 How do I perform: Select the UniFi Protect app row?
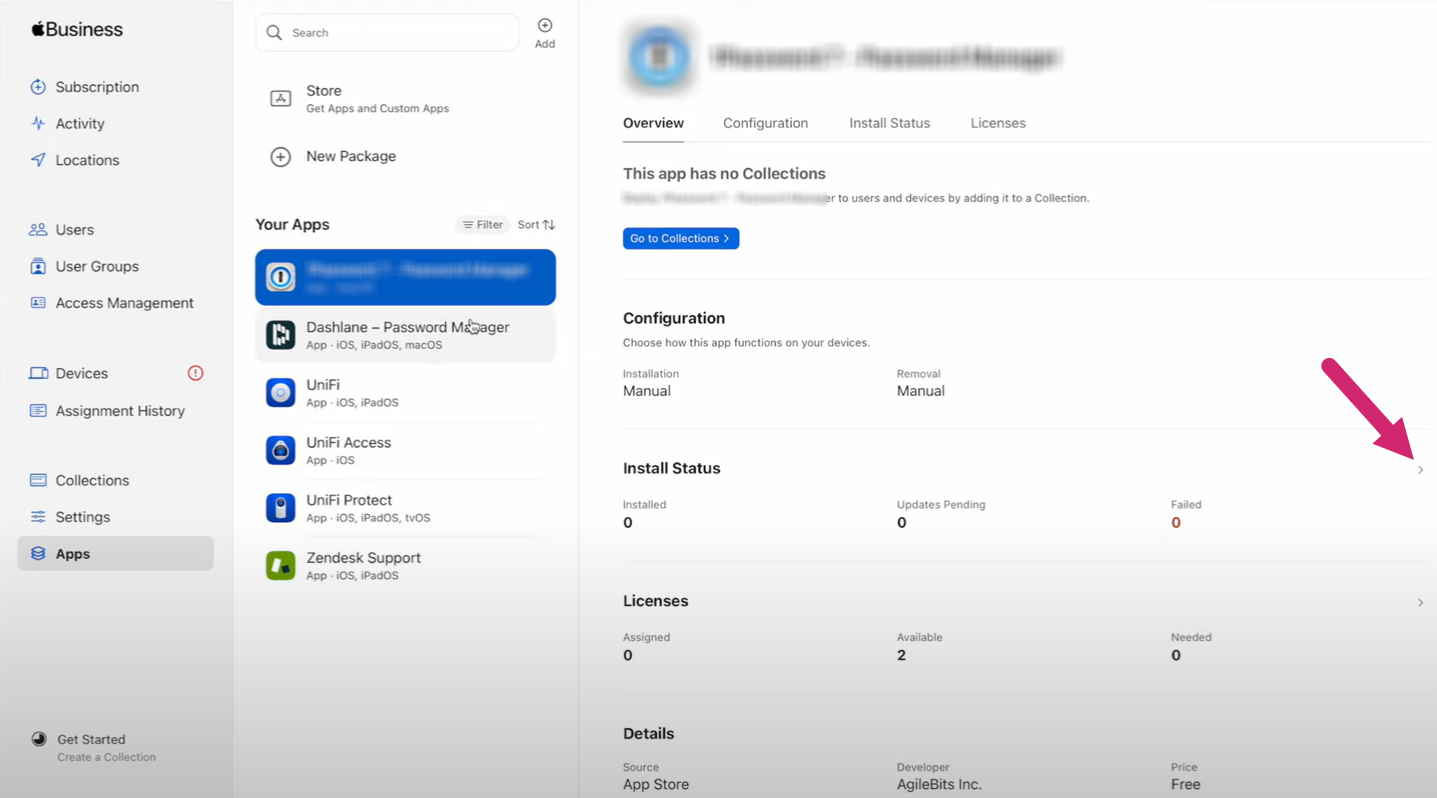pos(406,508)
